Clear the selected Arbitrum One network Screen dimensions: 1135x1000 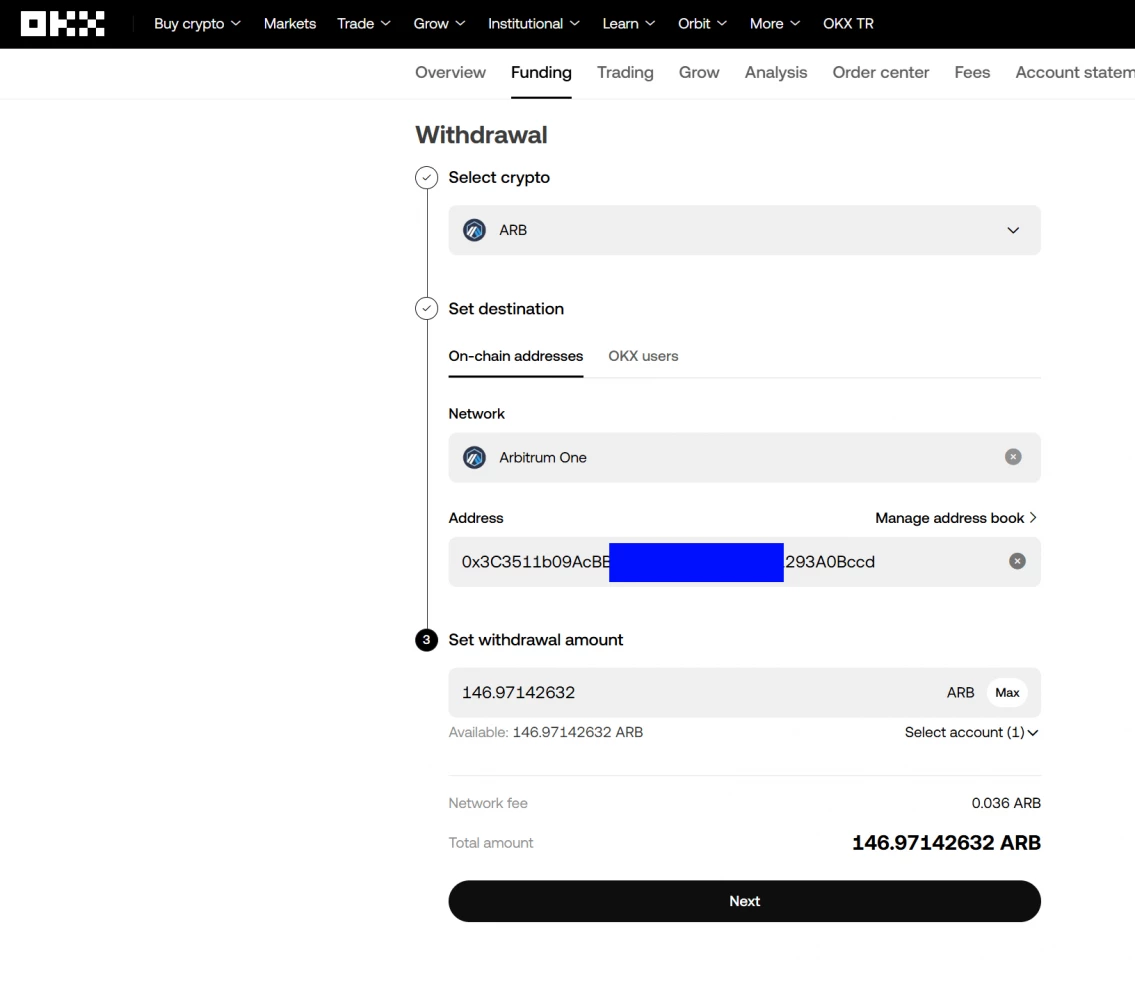[1013, 457]
